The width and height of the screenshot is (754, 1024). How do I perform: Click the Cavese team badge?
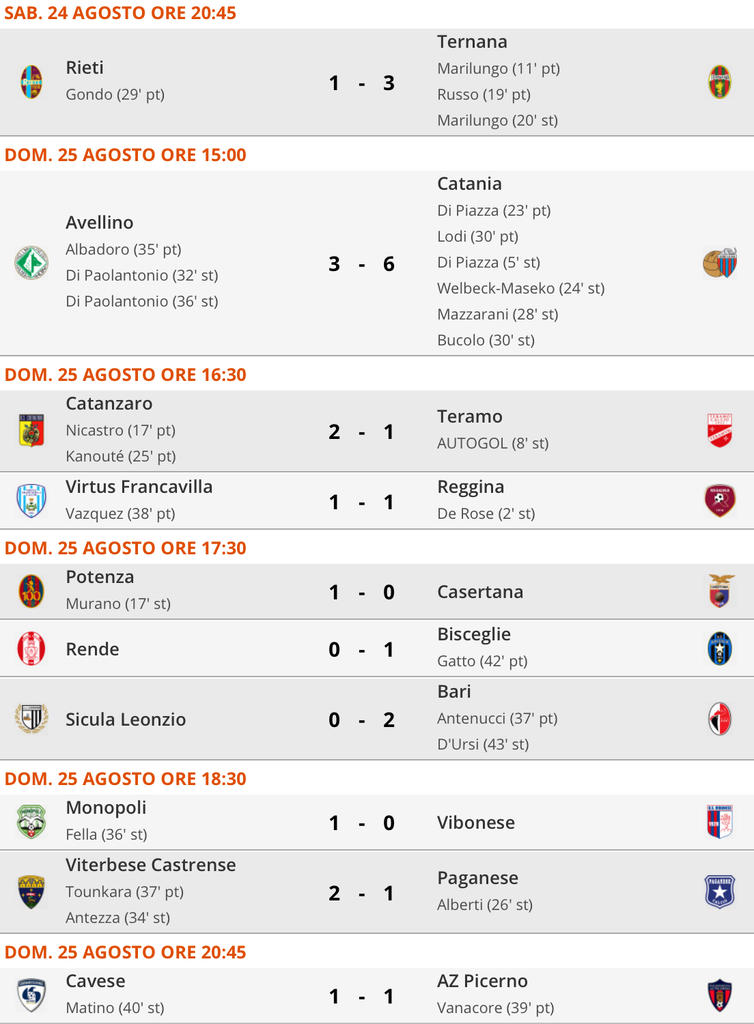click(31, 996)
